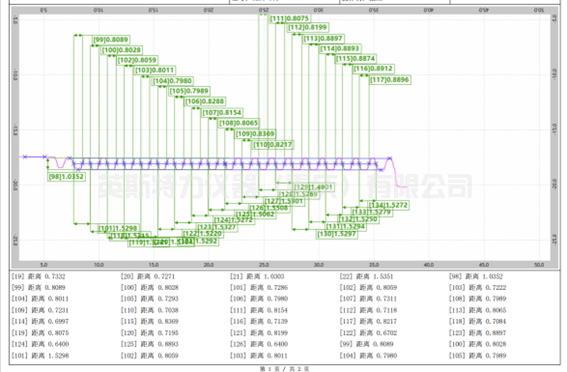The image size is (567, 372).
Task: Select the [99]0.8089 measurement label on chart
Action: pos(111,40)
